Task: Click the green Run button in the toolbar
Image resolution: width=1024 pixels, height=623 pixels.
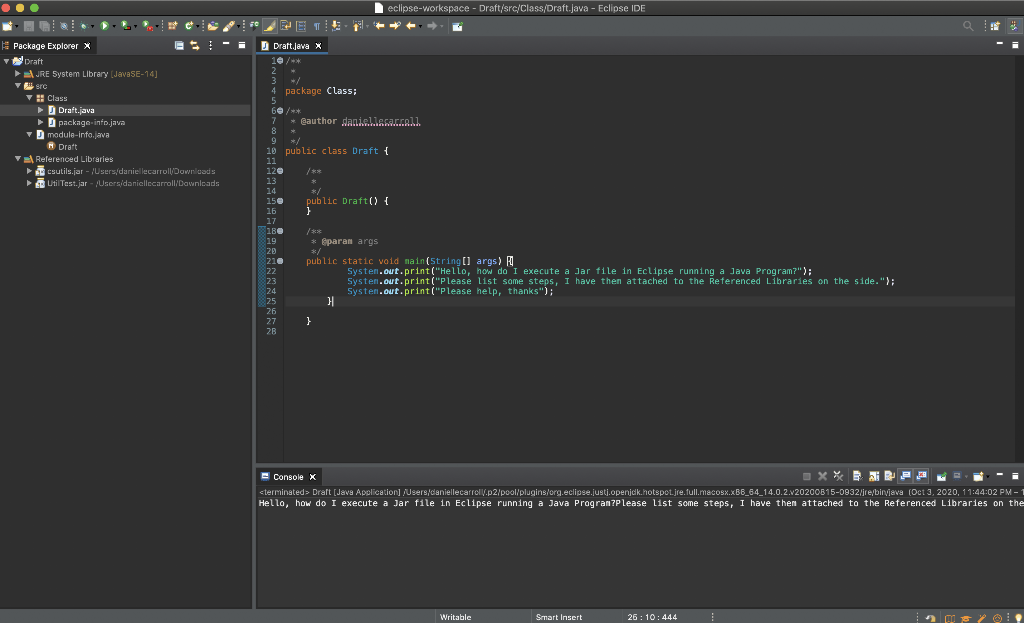Action: pos(102,26)
